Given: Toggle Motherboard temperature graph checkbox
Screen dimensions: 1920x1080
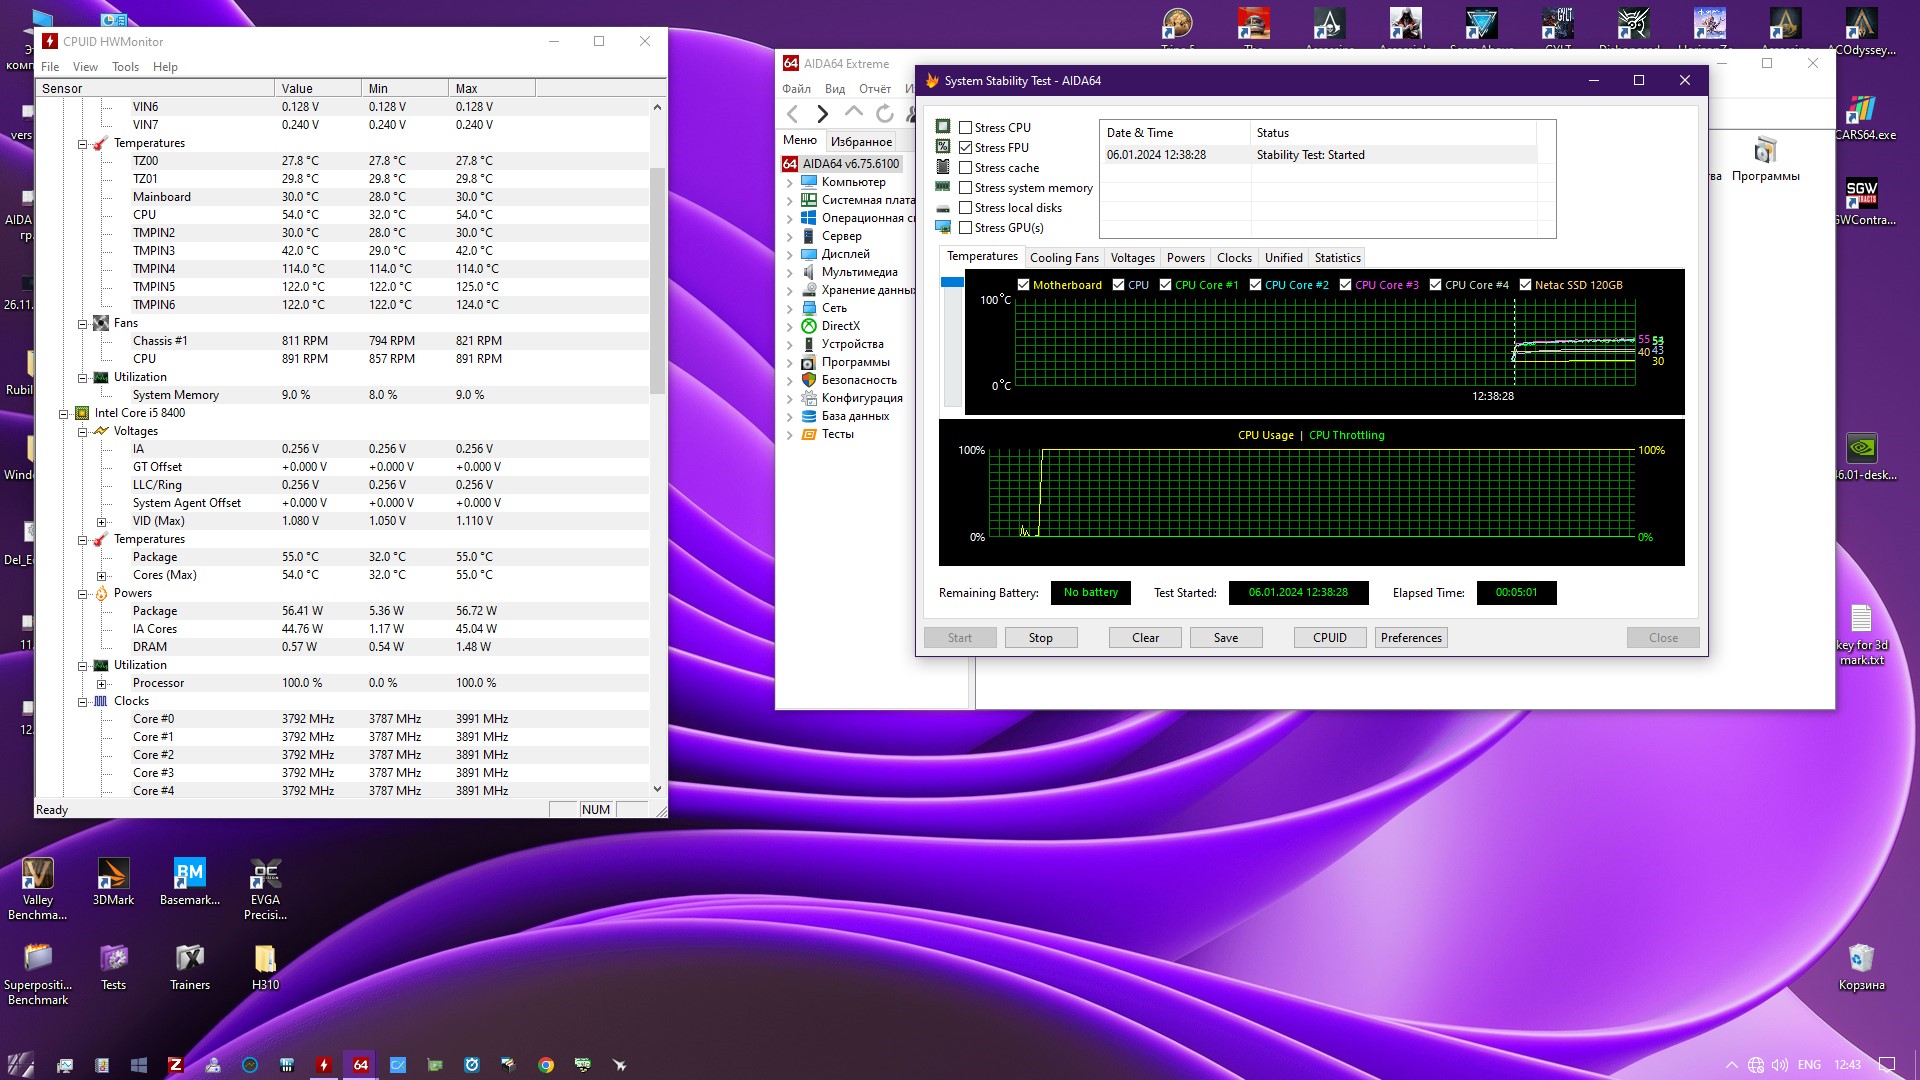Looking at the screenshot, I should [1023, 285].
